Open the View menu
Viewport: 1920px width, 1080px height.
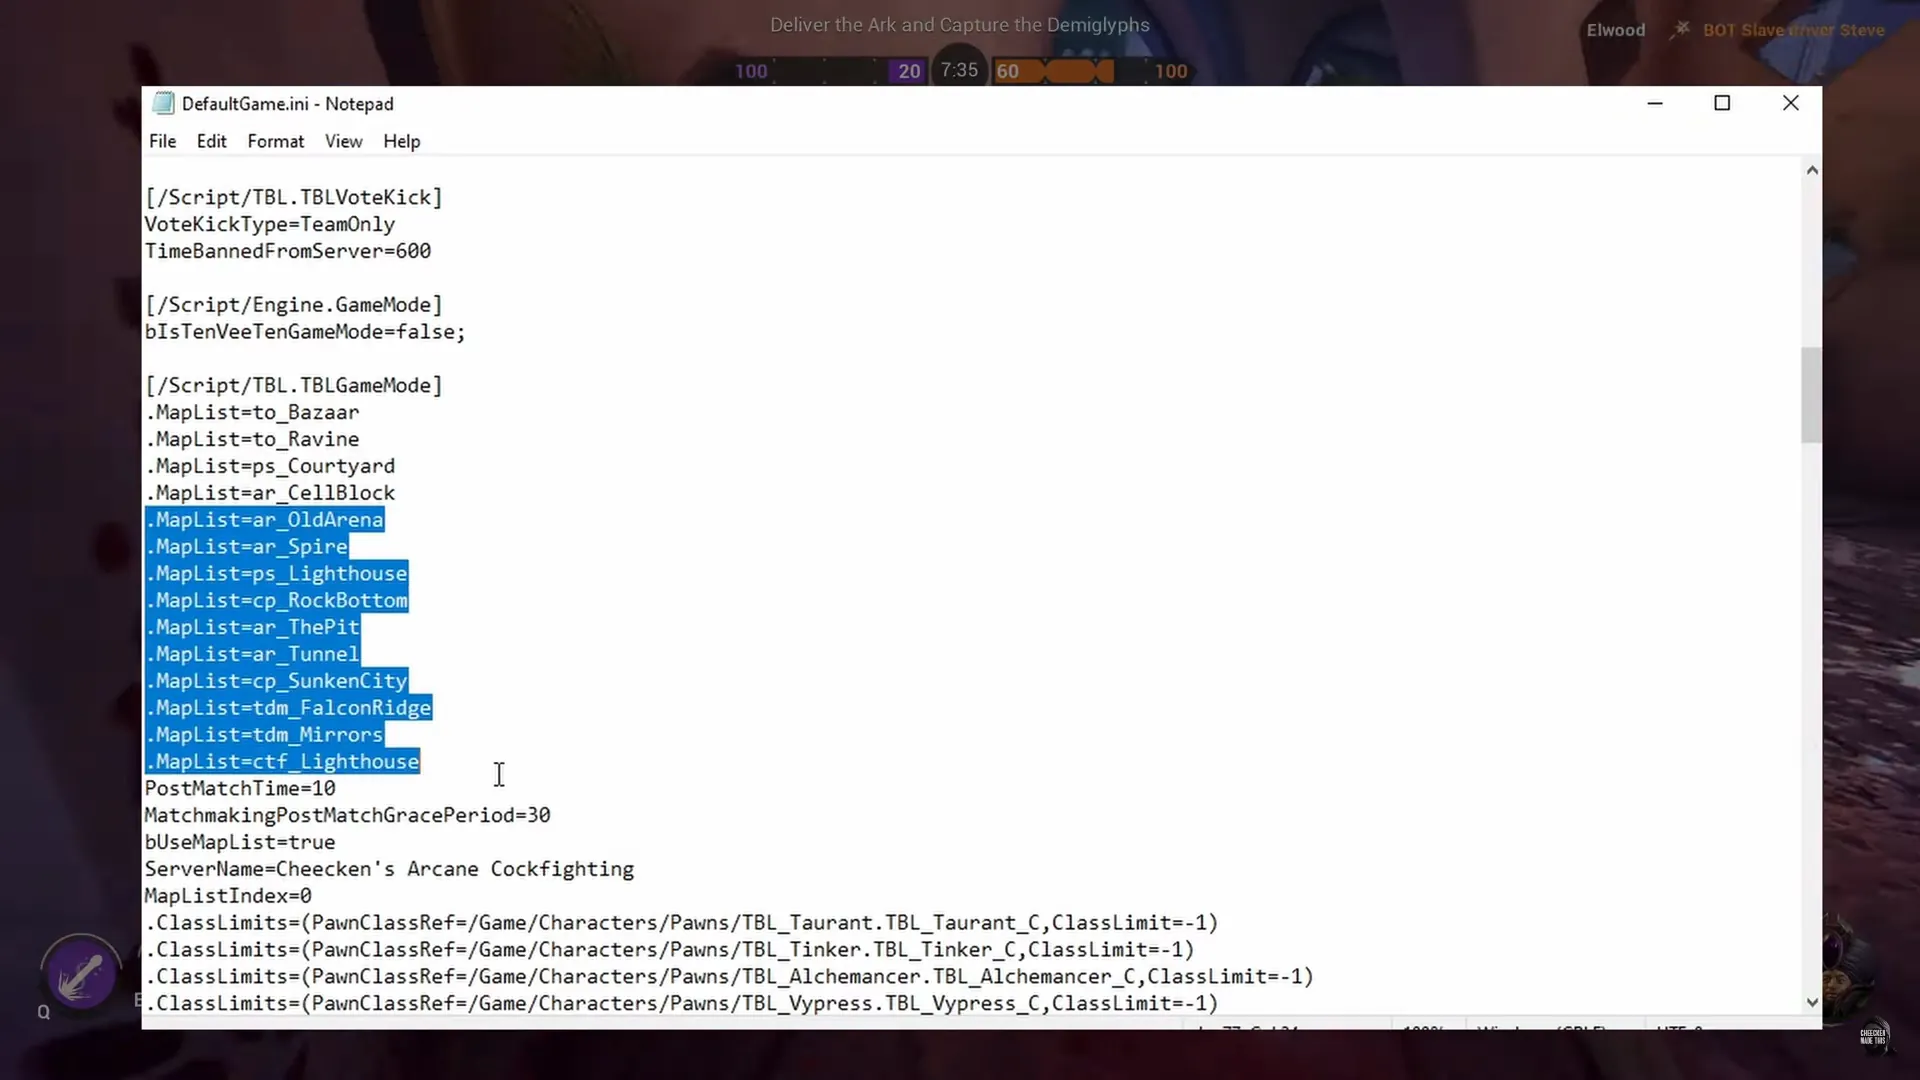point(343,141)
